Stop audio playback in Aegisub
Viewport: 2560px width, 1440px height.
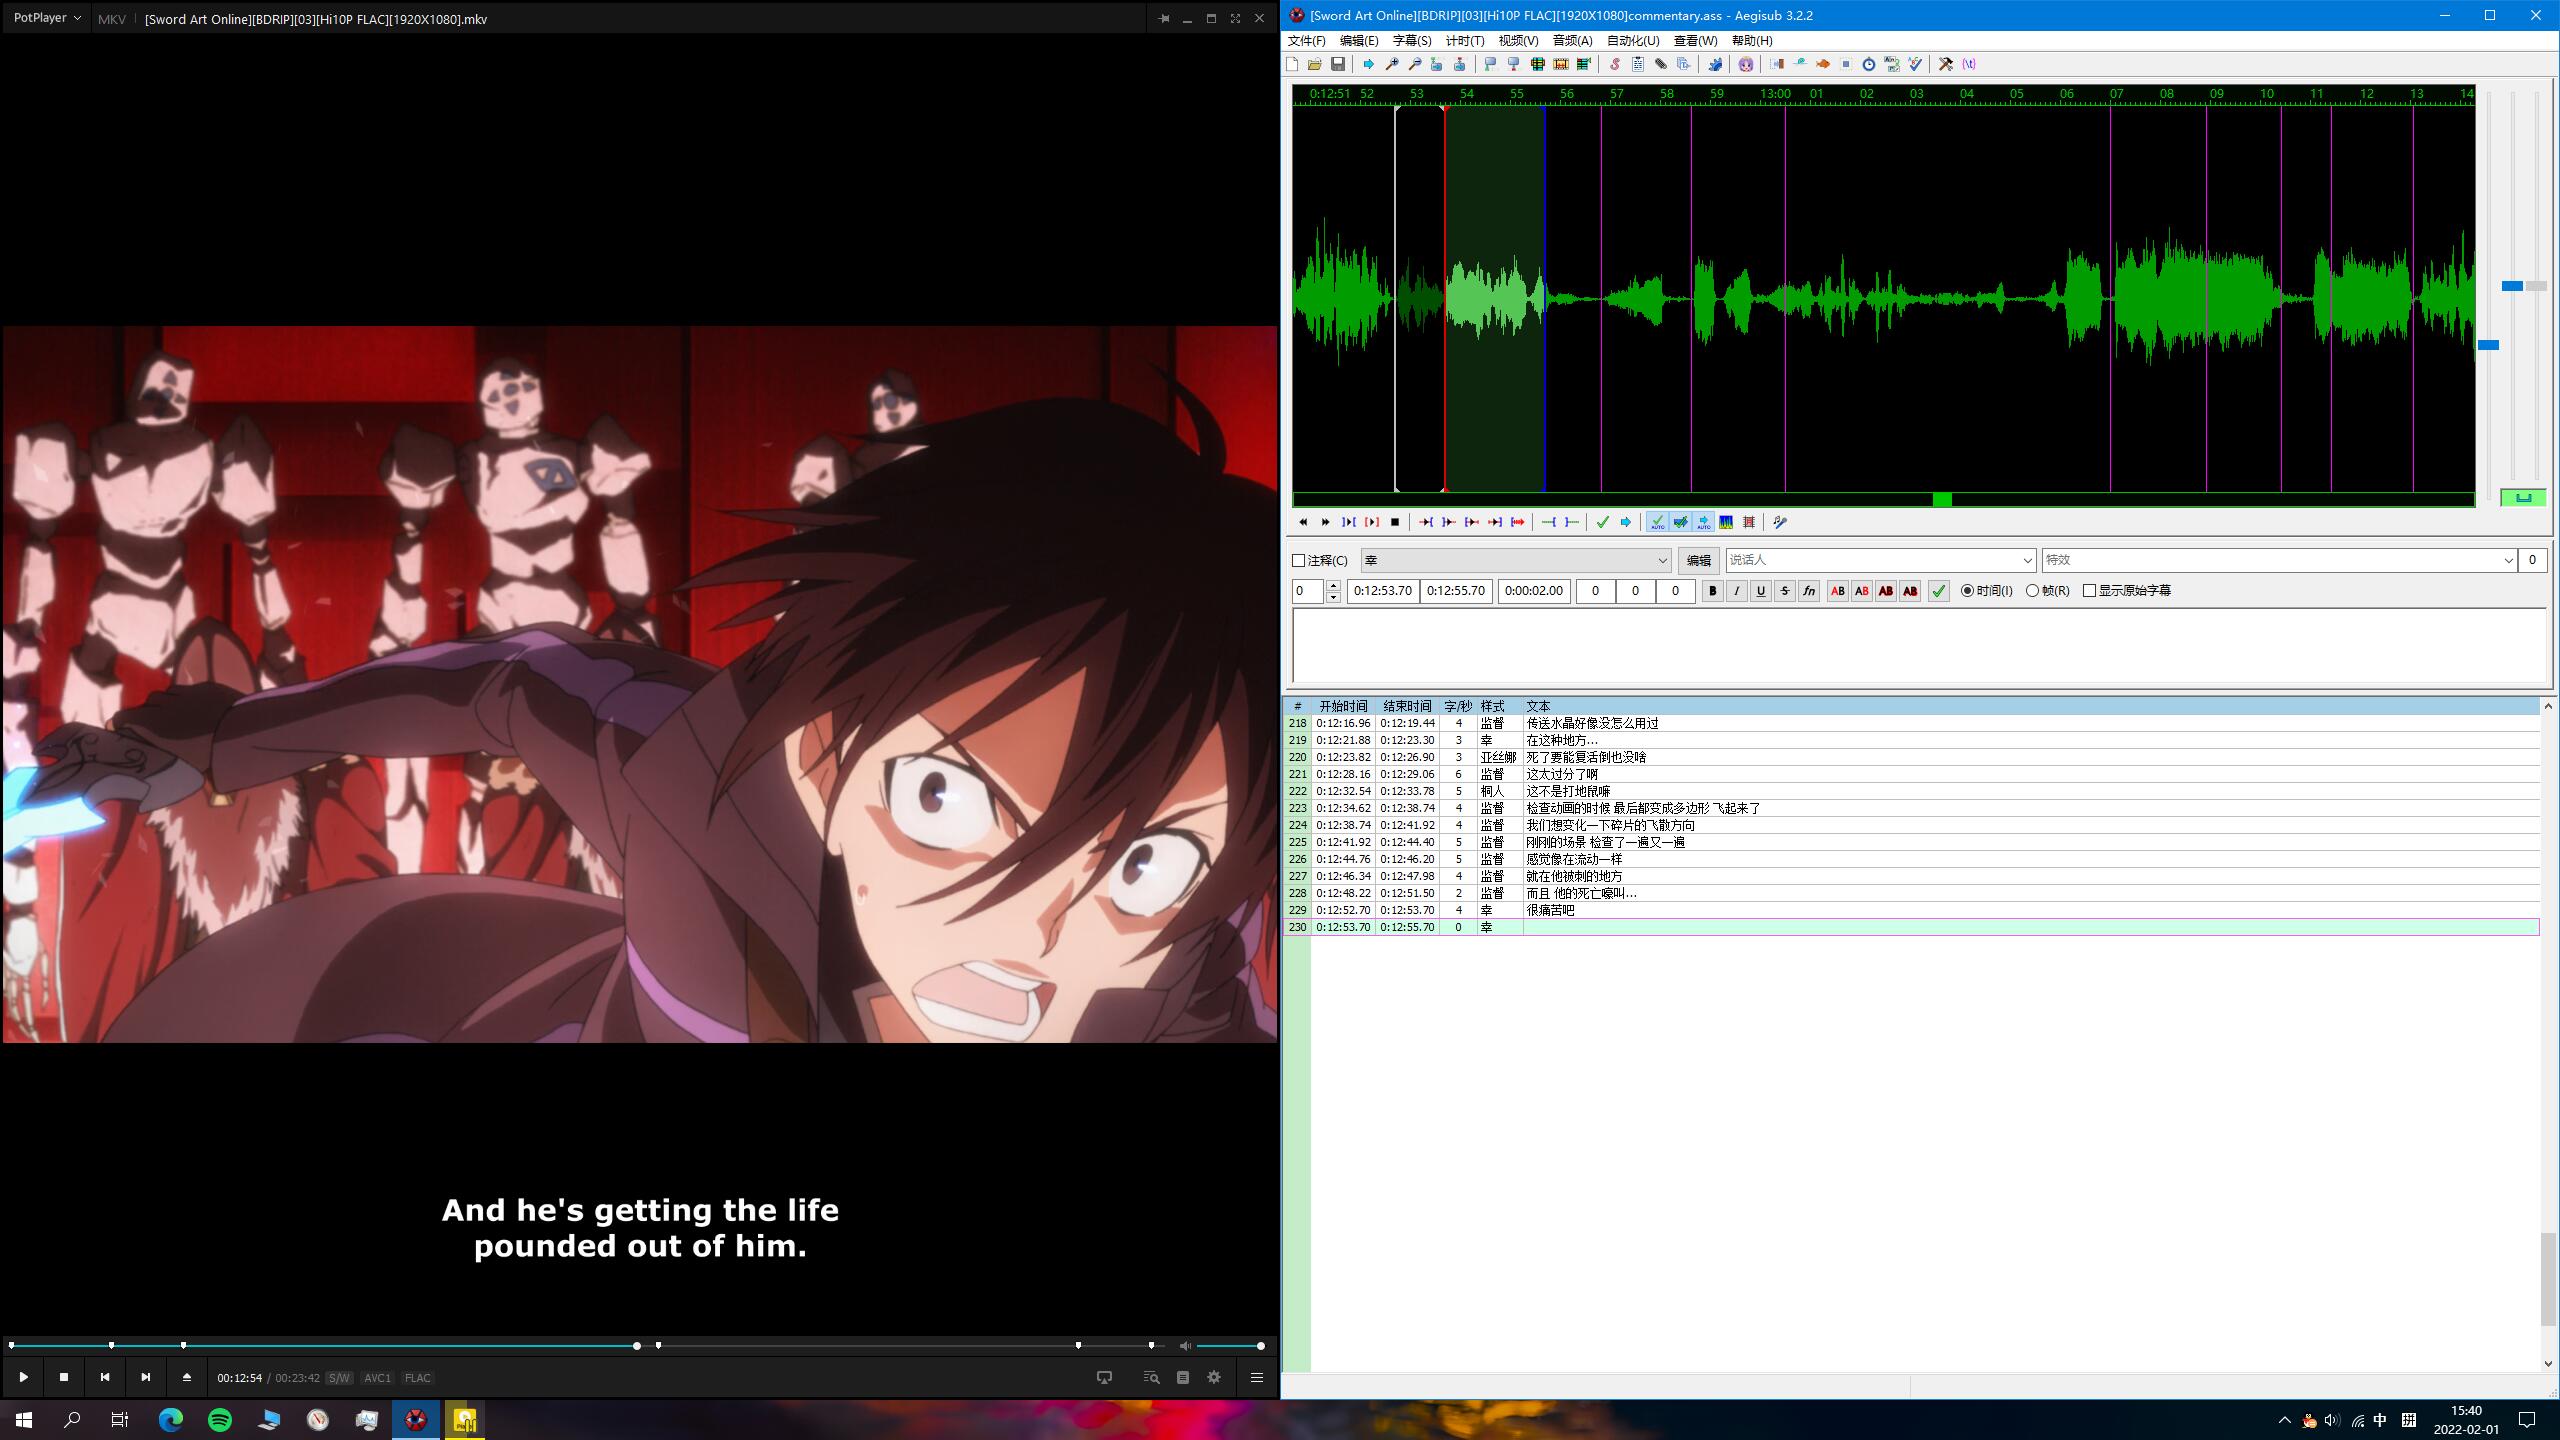(x=1395, y=522)
